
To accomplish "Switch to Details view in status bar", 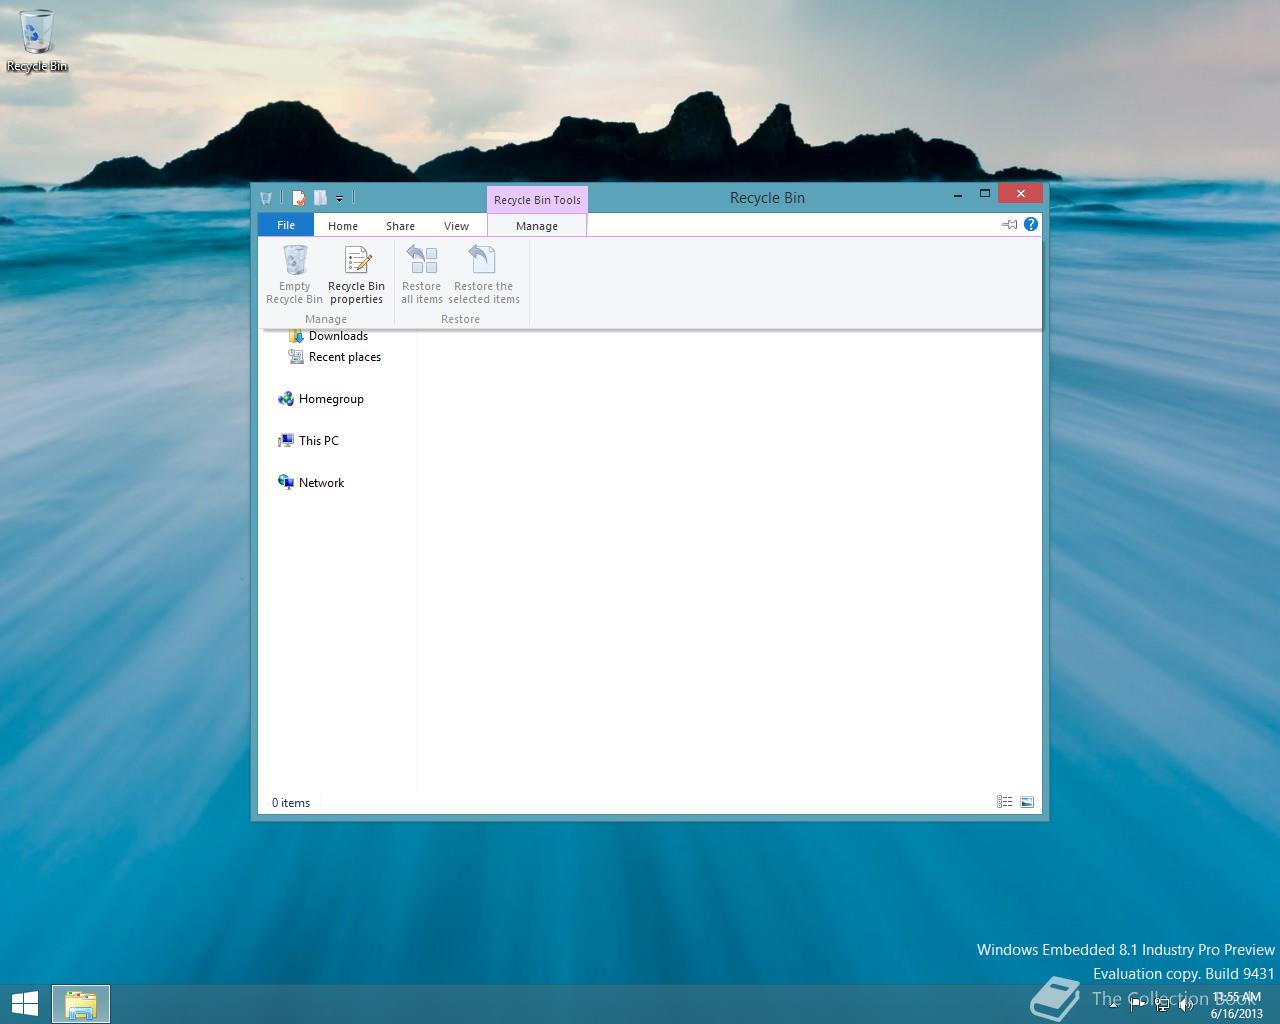I will (1004, 802).
